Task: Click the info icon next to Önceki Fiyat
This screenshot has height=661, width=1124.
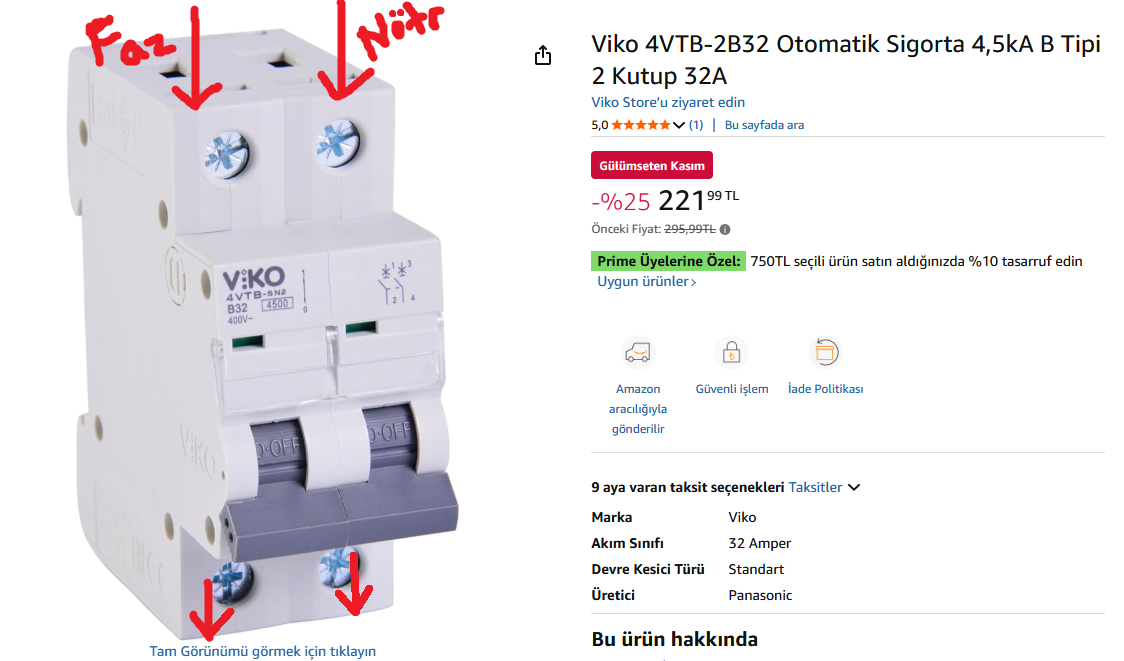Action: click(x=725, y=229)
